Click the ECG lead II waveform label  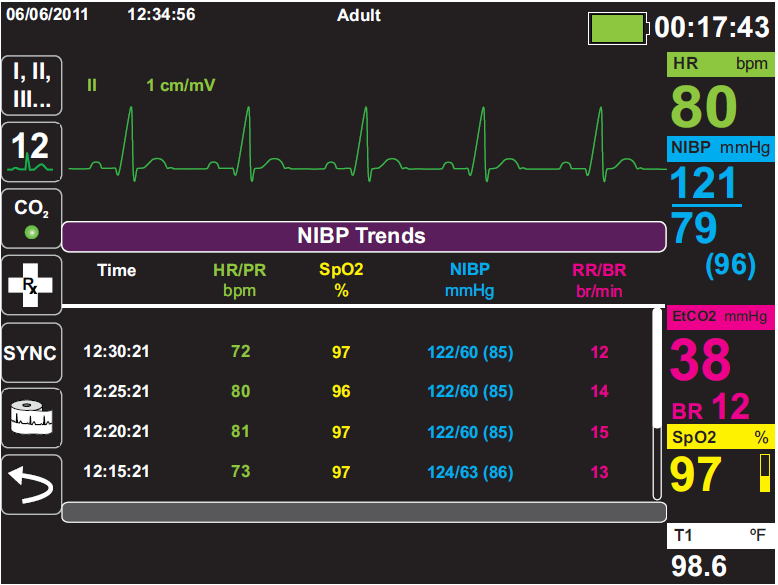(x=92, y=85)
